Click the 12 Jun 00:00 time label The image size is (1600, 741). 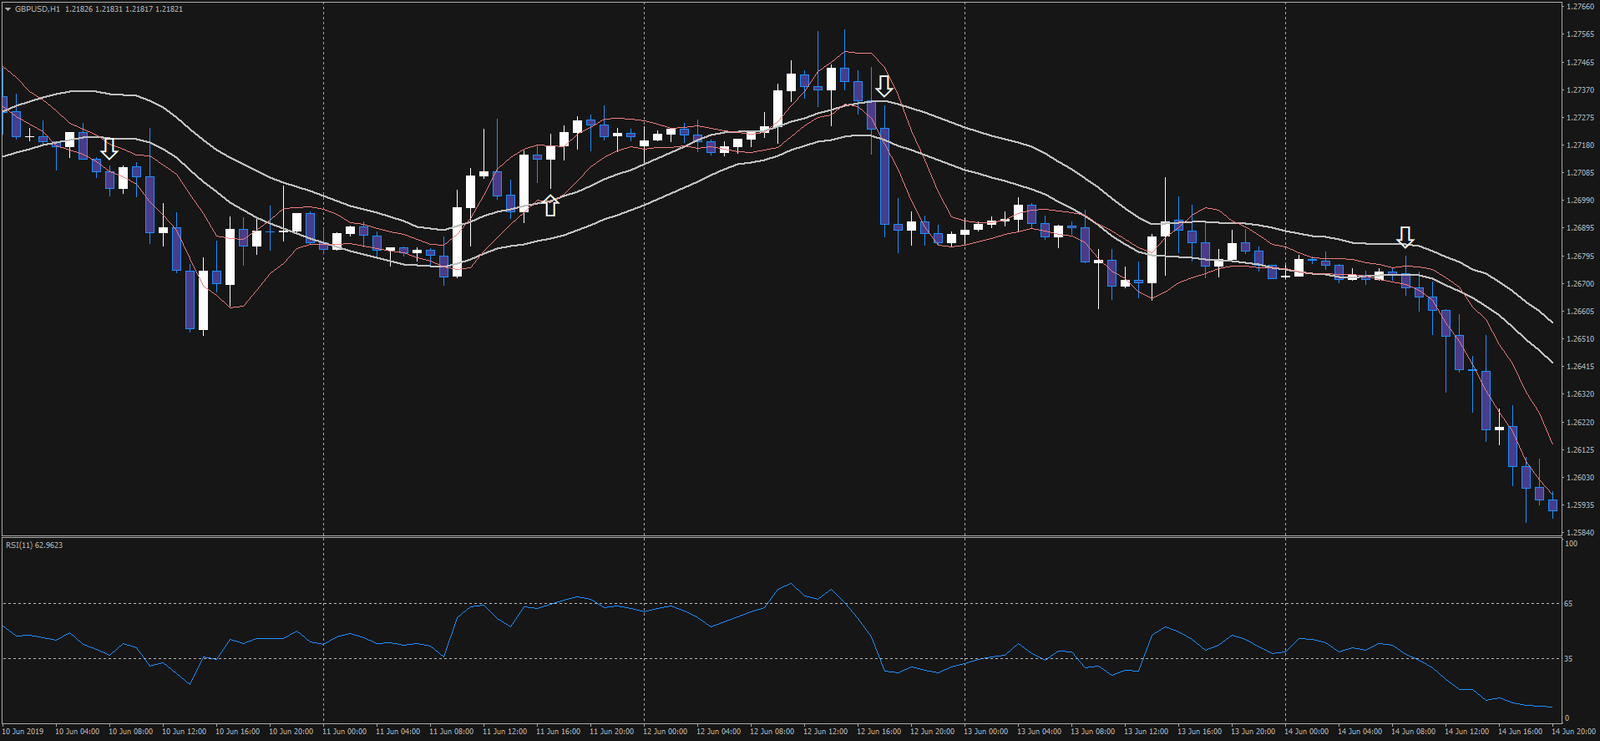(x=665, y=732)
